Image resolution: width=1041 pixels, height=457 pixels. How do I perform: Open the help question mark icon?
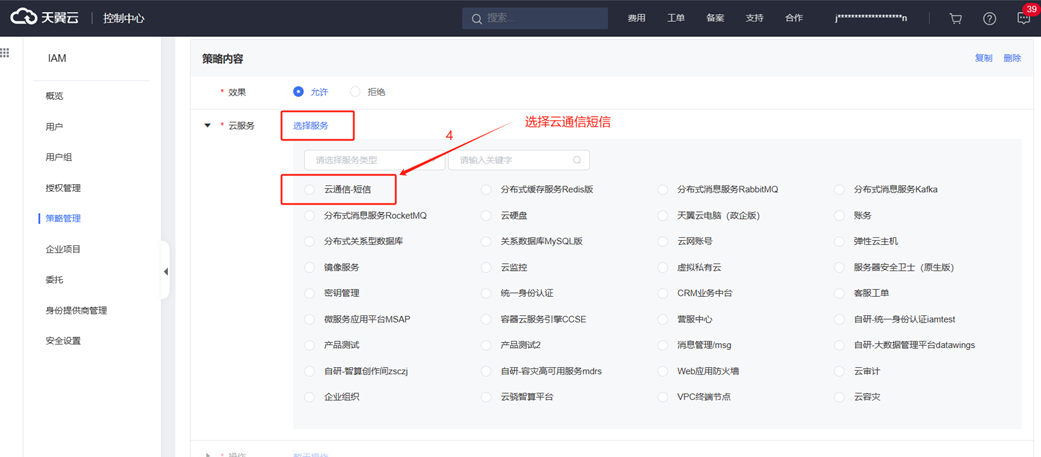coord(989,18)
